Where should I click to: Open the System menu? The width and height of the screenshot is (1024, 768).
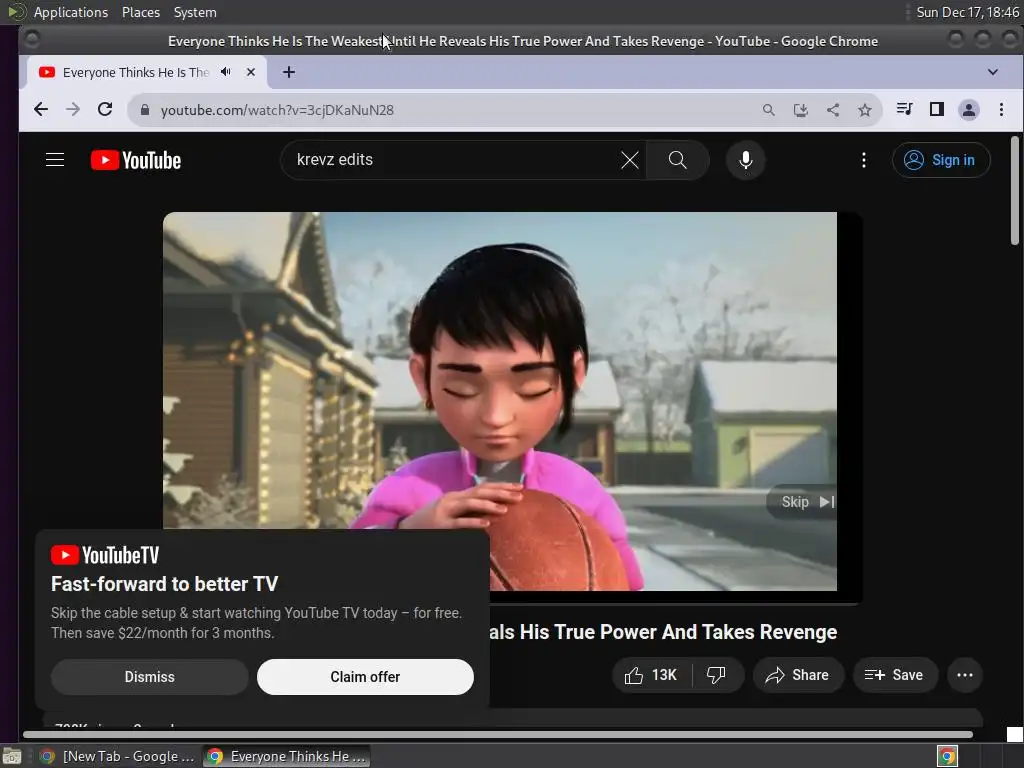(x=195, y=12)
